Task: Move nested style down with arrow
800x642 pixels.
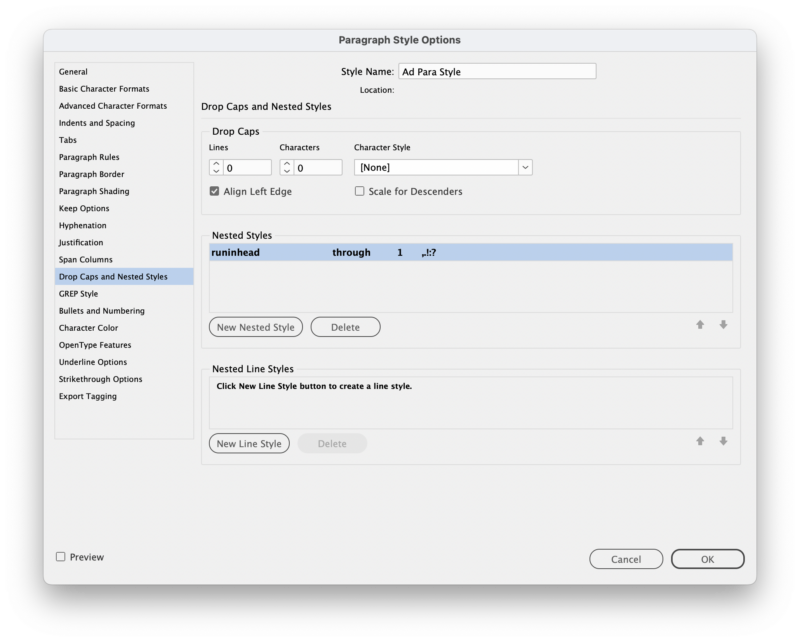Action: coord(723,325)
